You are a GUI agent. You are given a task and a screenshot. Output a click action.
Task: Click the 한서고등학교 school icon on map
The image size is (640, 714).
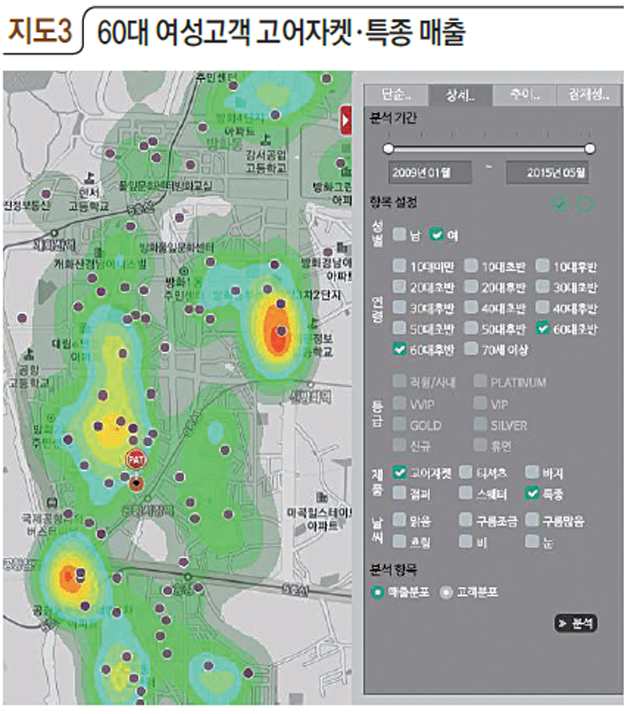point(90,177)
